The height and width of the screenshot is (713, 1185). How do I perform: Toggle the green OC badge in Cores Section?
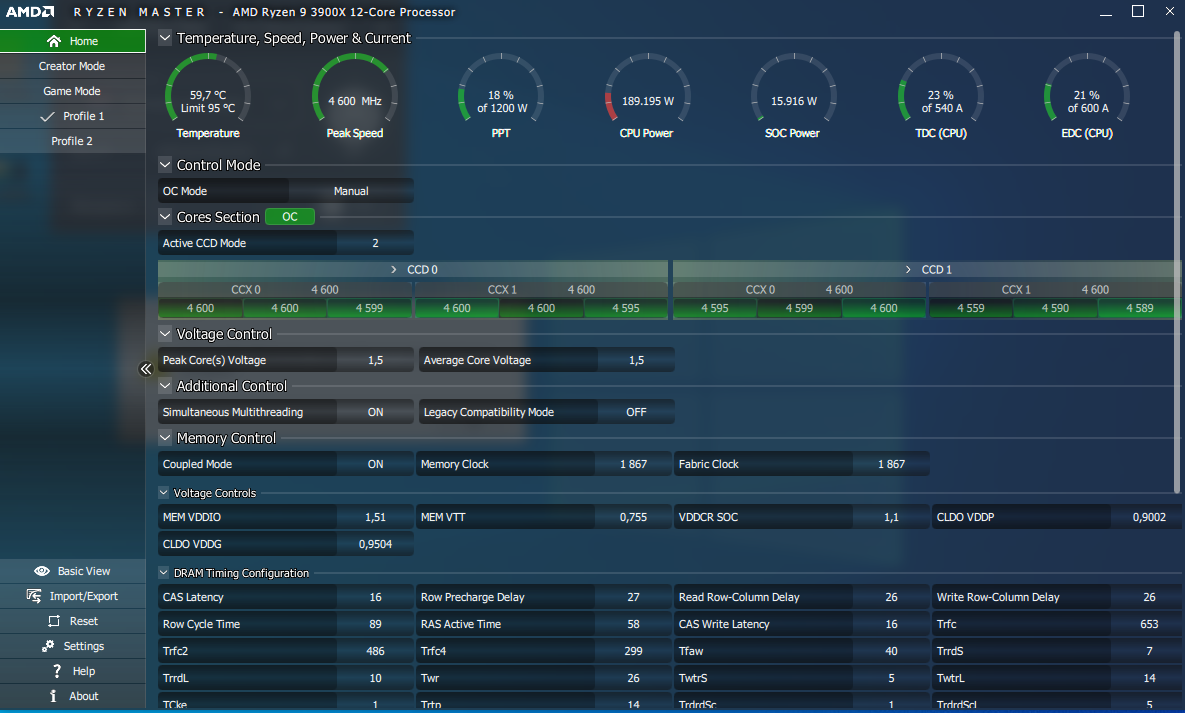(289, 217)
